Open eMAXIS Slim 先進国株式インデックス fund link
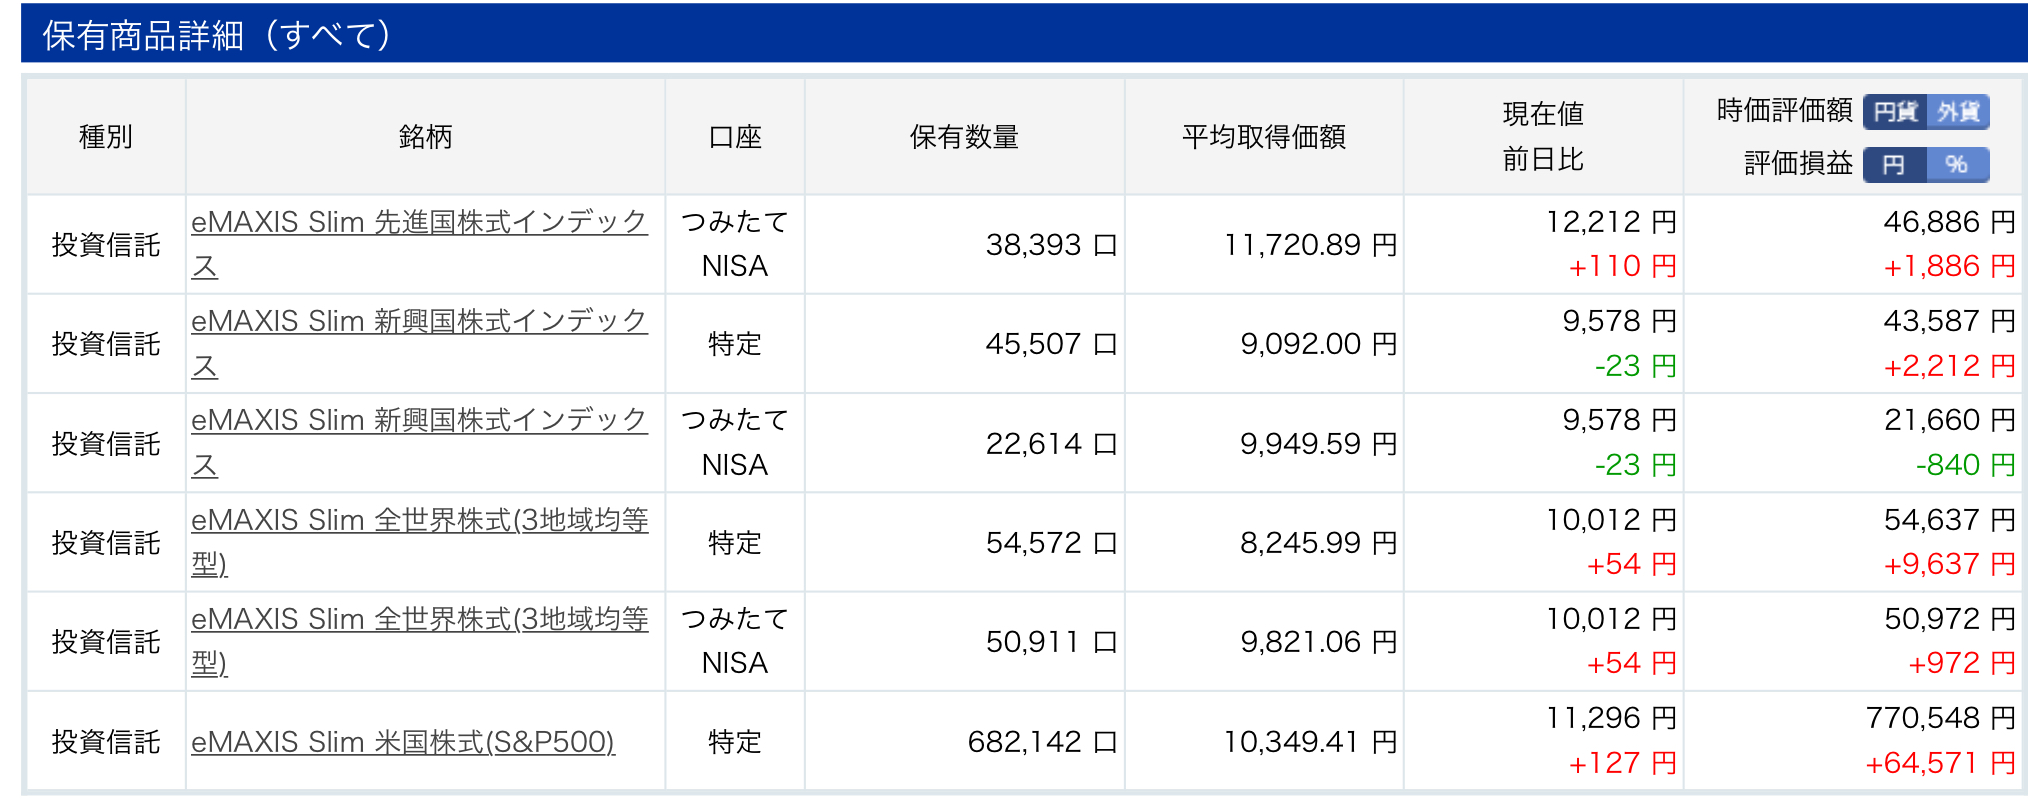 419,244
